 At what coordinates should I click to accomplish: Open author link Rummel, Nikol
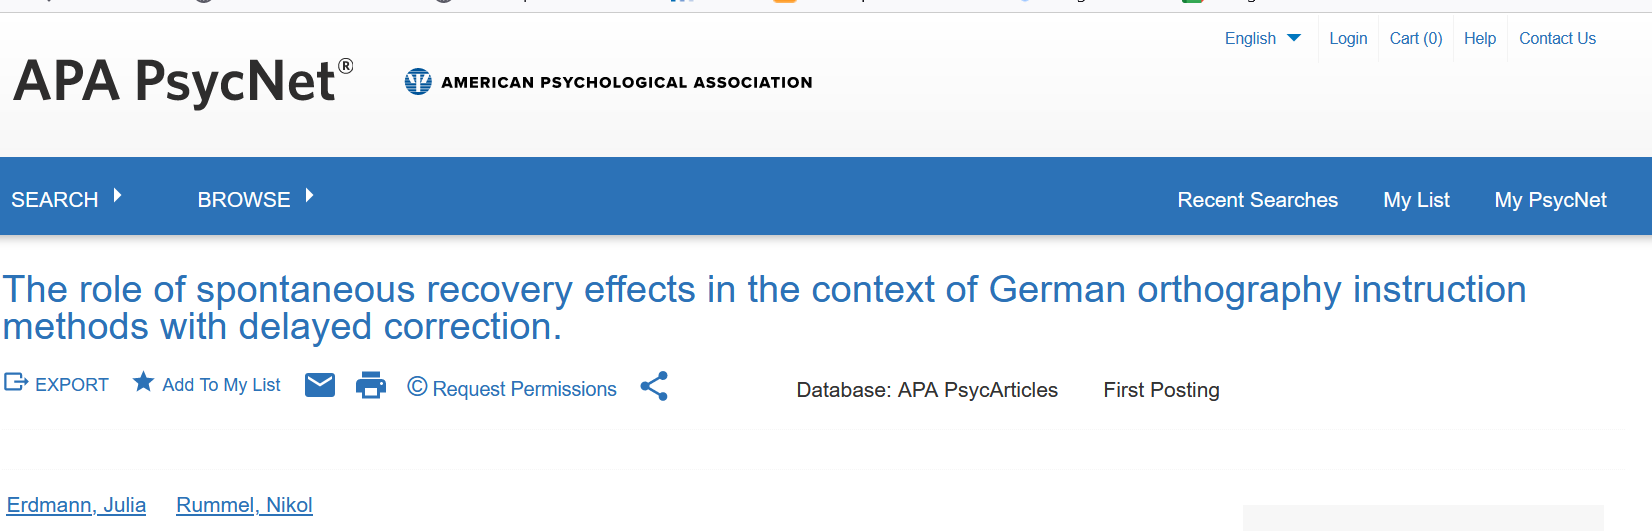(244, 505)
